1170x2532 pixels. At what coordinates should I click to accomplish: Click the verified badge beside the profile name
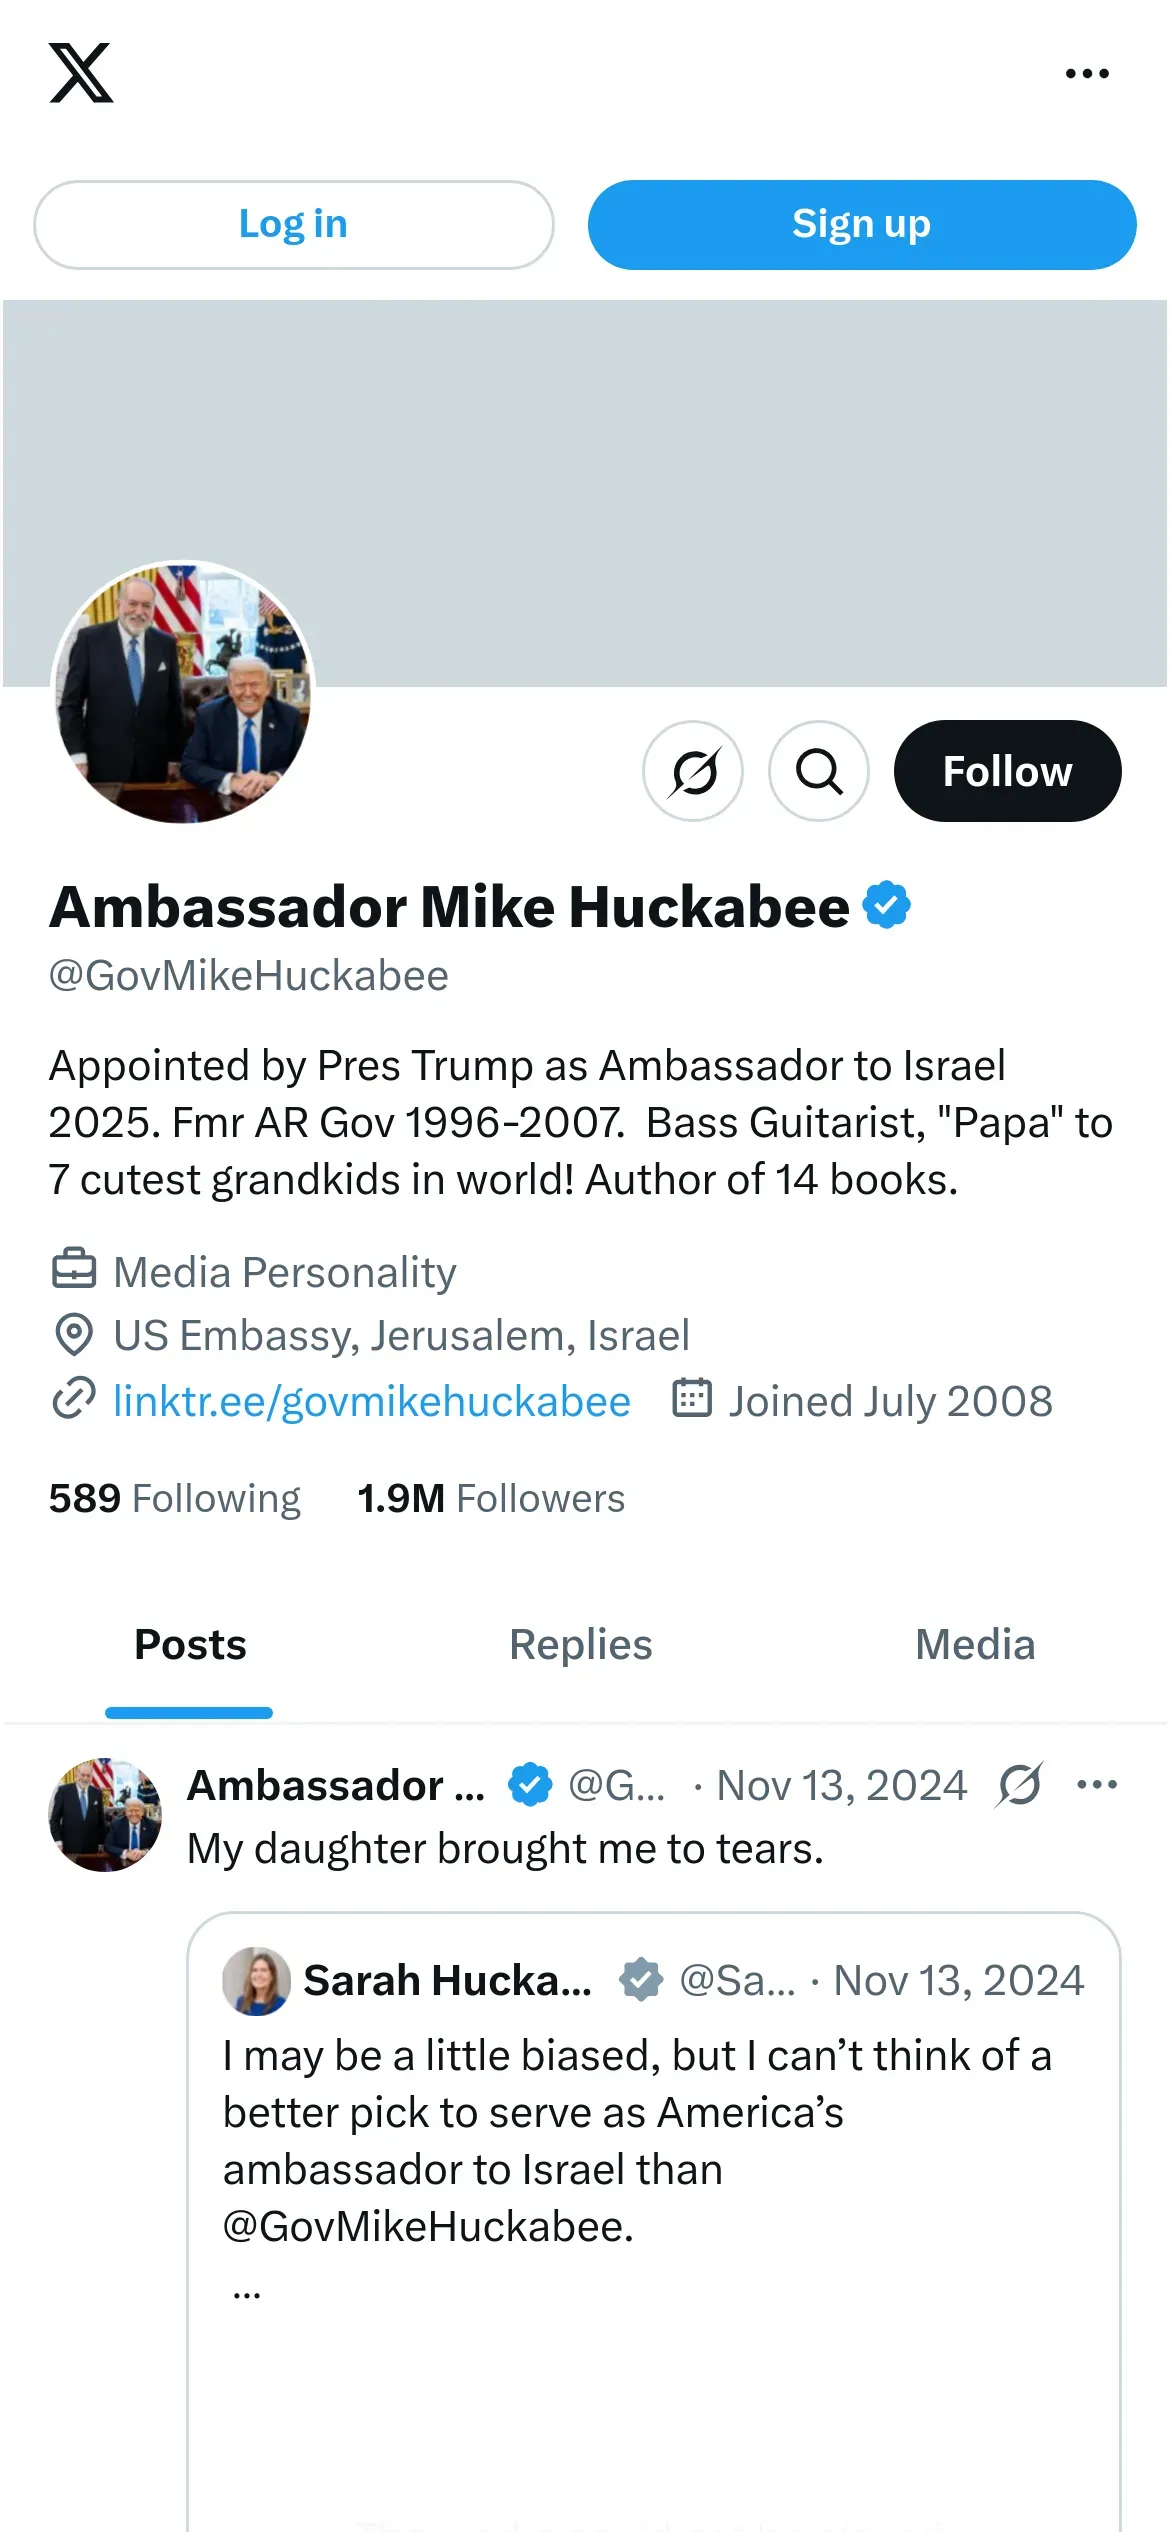[887, 905]
